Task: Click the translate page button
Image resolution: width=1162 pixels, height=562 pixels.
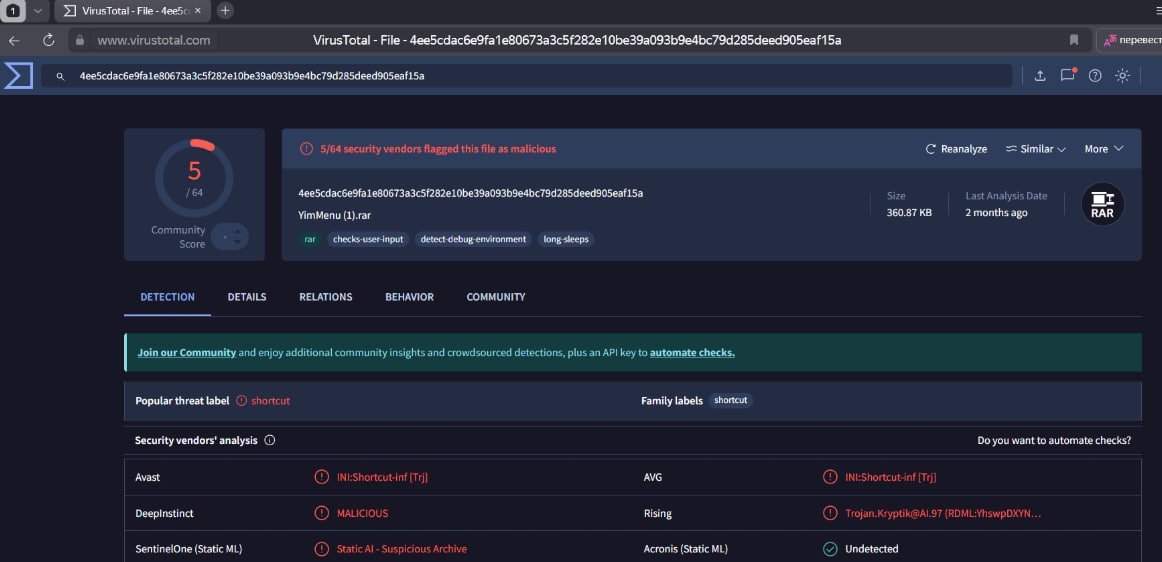Action: point(1129,40)
